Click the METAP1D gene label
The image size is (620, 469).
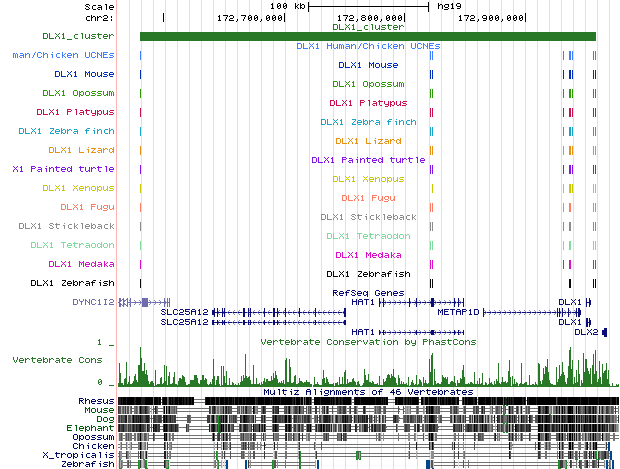459,312
